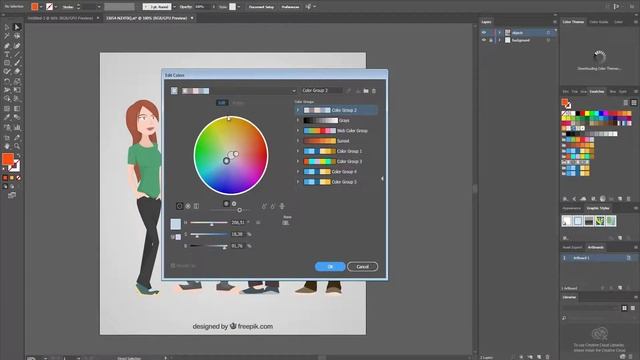This screenshot has width=640, height=360.
Task: Select the Magic Wand tool
Action: [7, 36]
